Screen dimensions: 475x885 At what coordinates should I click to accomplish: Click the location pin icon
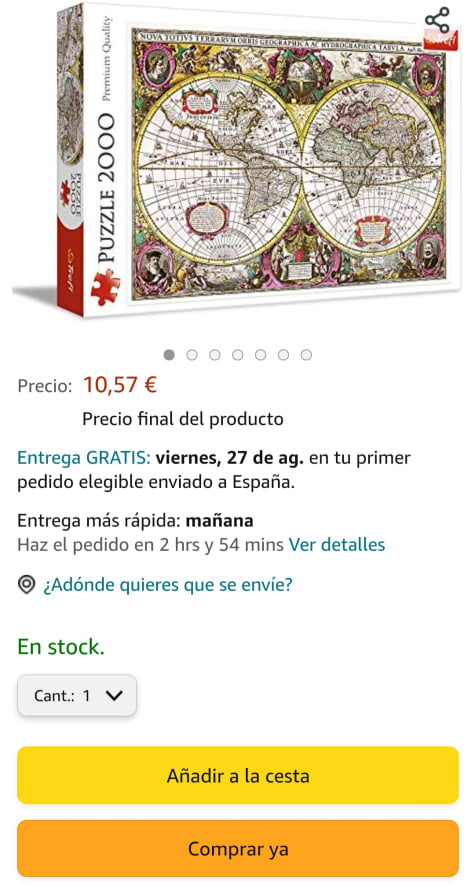[x=27, y=585]
